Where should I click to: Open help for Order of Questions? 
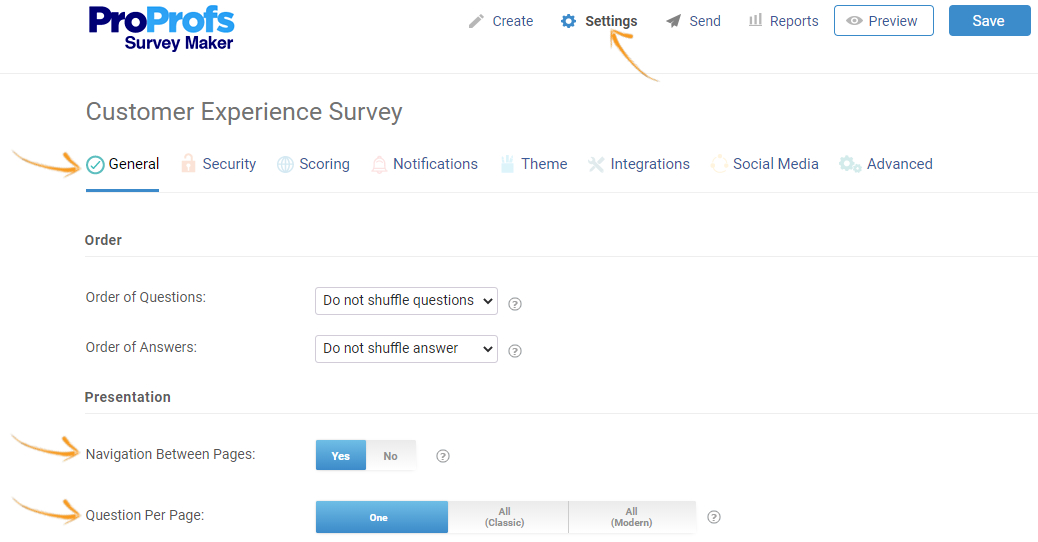pos(515,303)
